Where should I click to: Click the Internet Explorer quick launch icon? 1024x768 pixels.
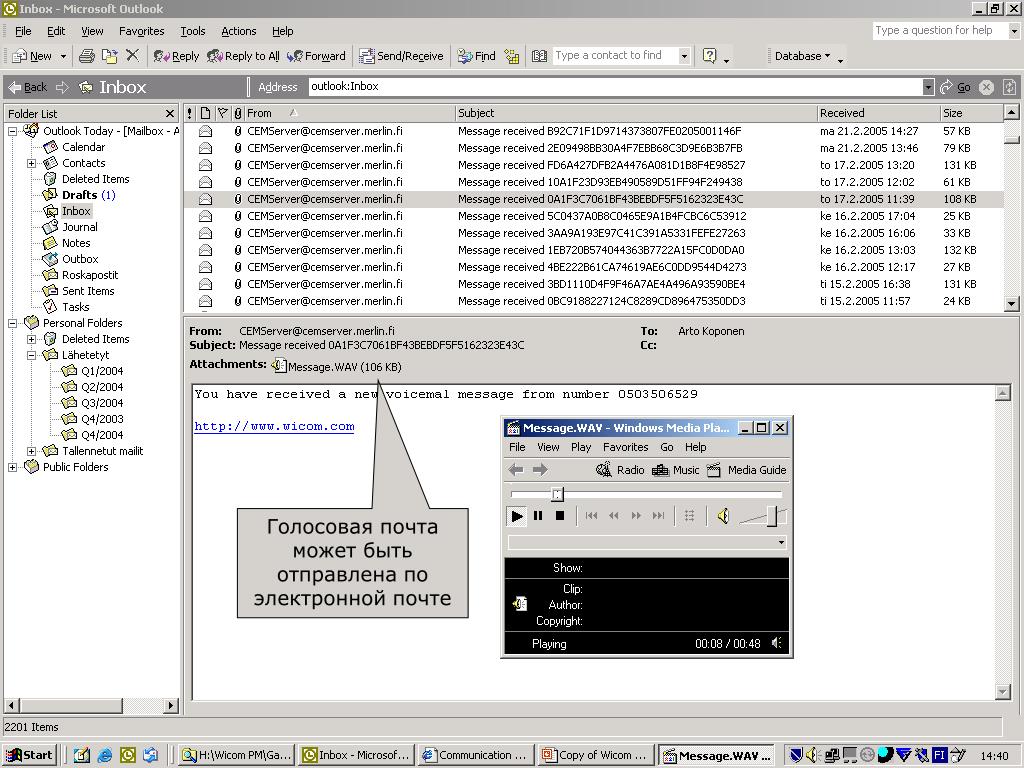pos(104,755)
